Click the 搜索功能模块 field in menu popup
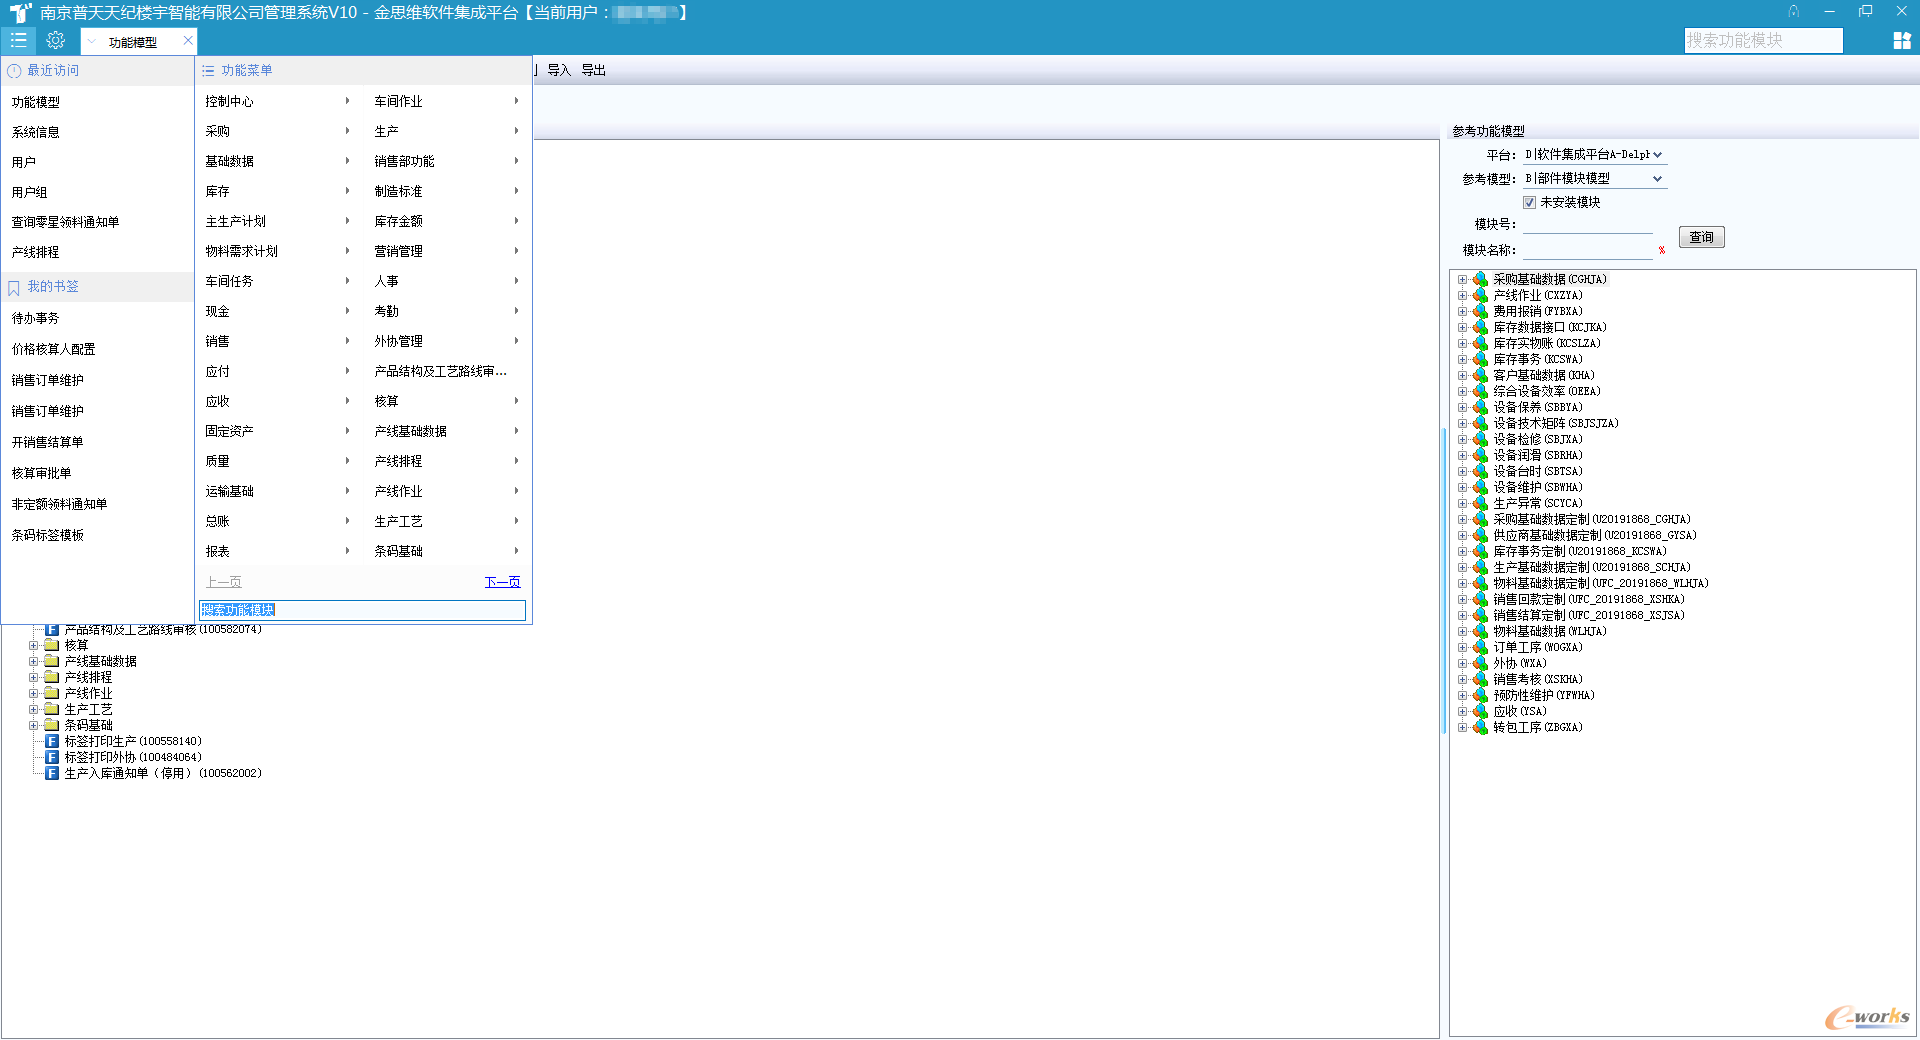The width and height of the screenshot is (1920, 1040). coord(362,610)
